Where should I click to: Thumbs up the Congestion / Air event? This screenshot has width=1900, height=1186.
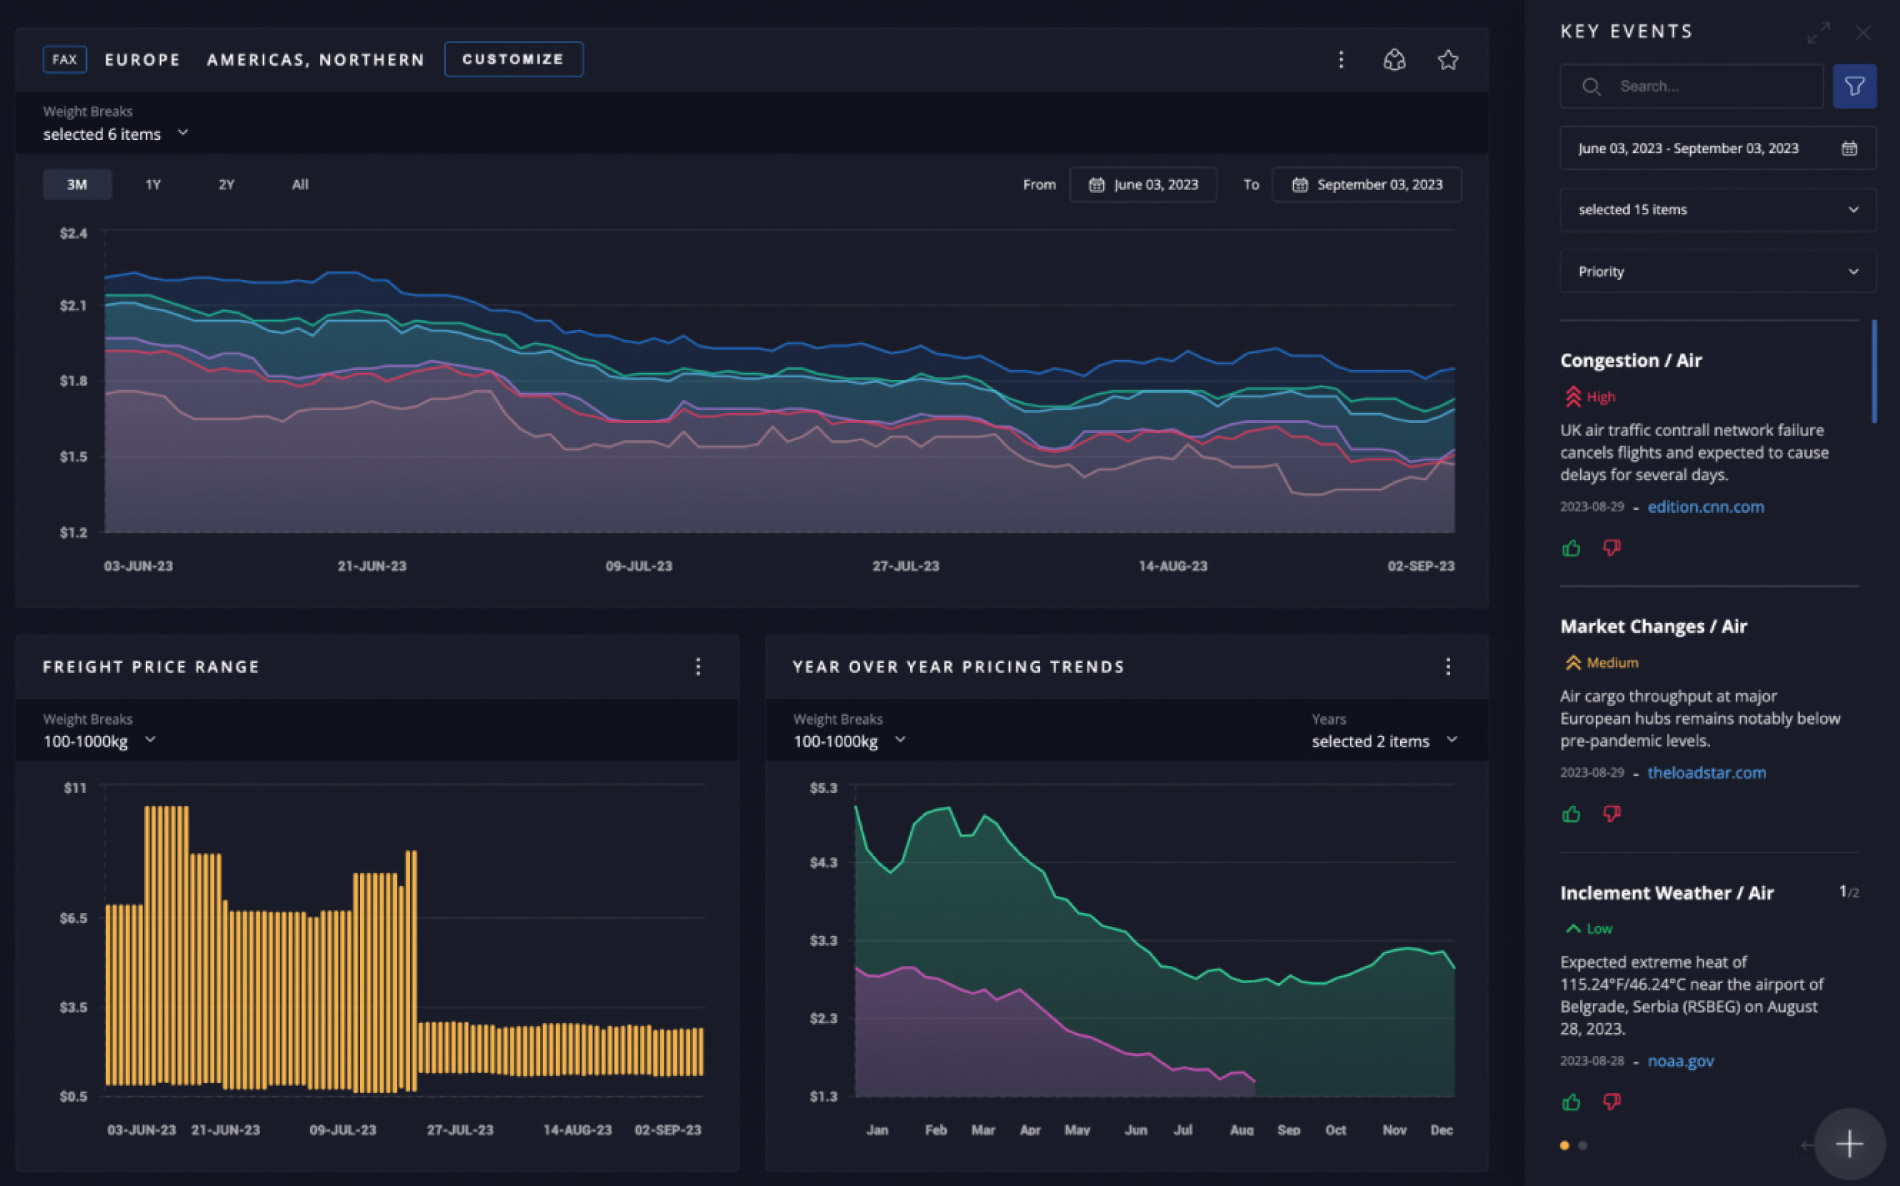pyautogui.click(x=1571, y=548)
